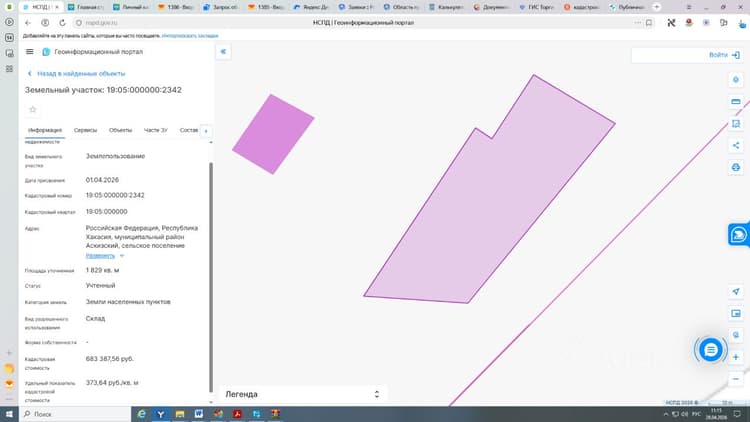
Task: Zoom out on the map
Action: [x=736, y=379]
